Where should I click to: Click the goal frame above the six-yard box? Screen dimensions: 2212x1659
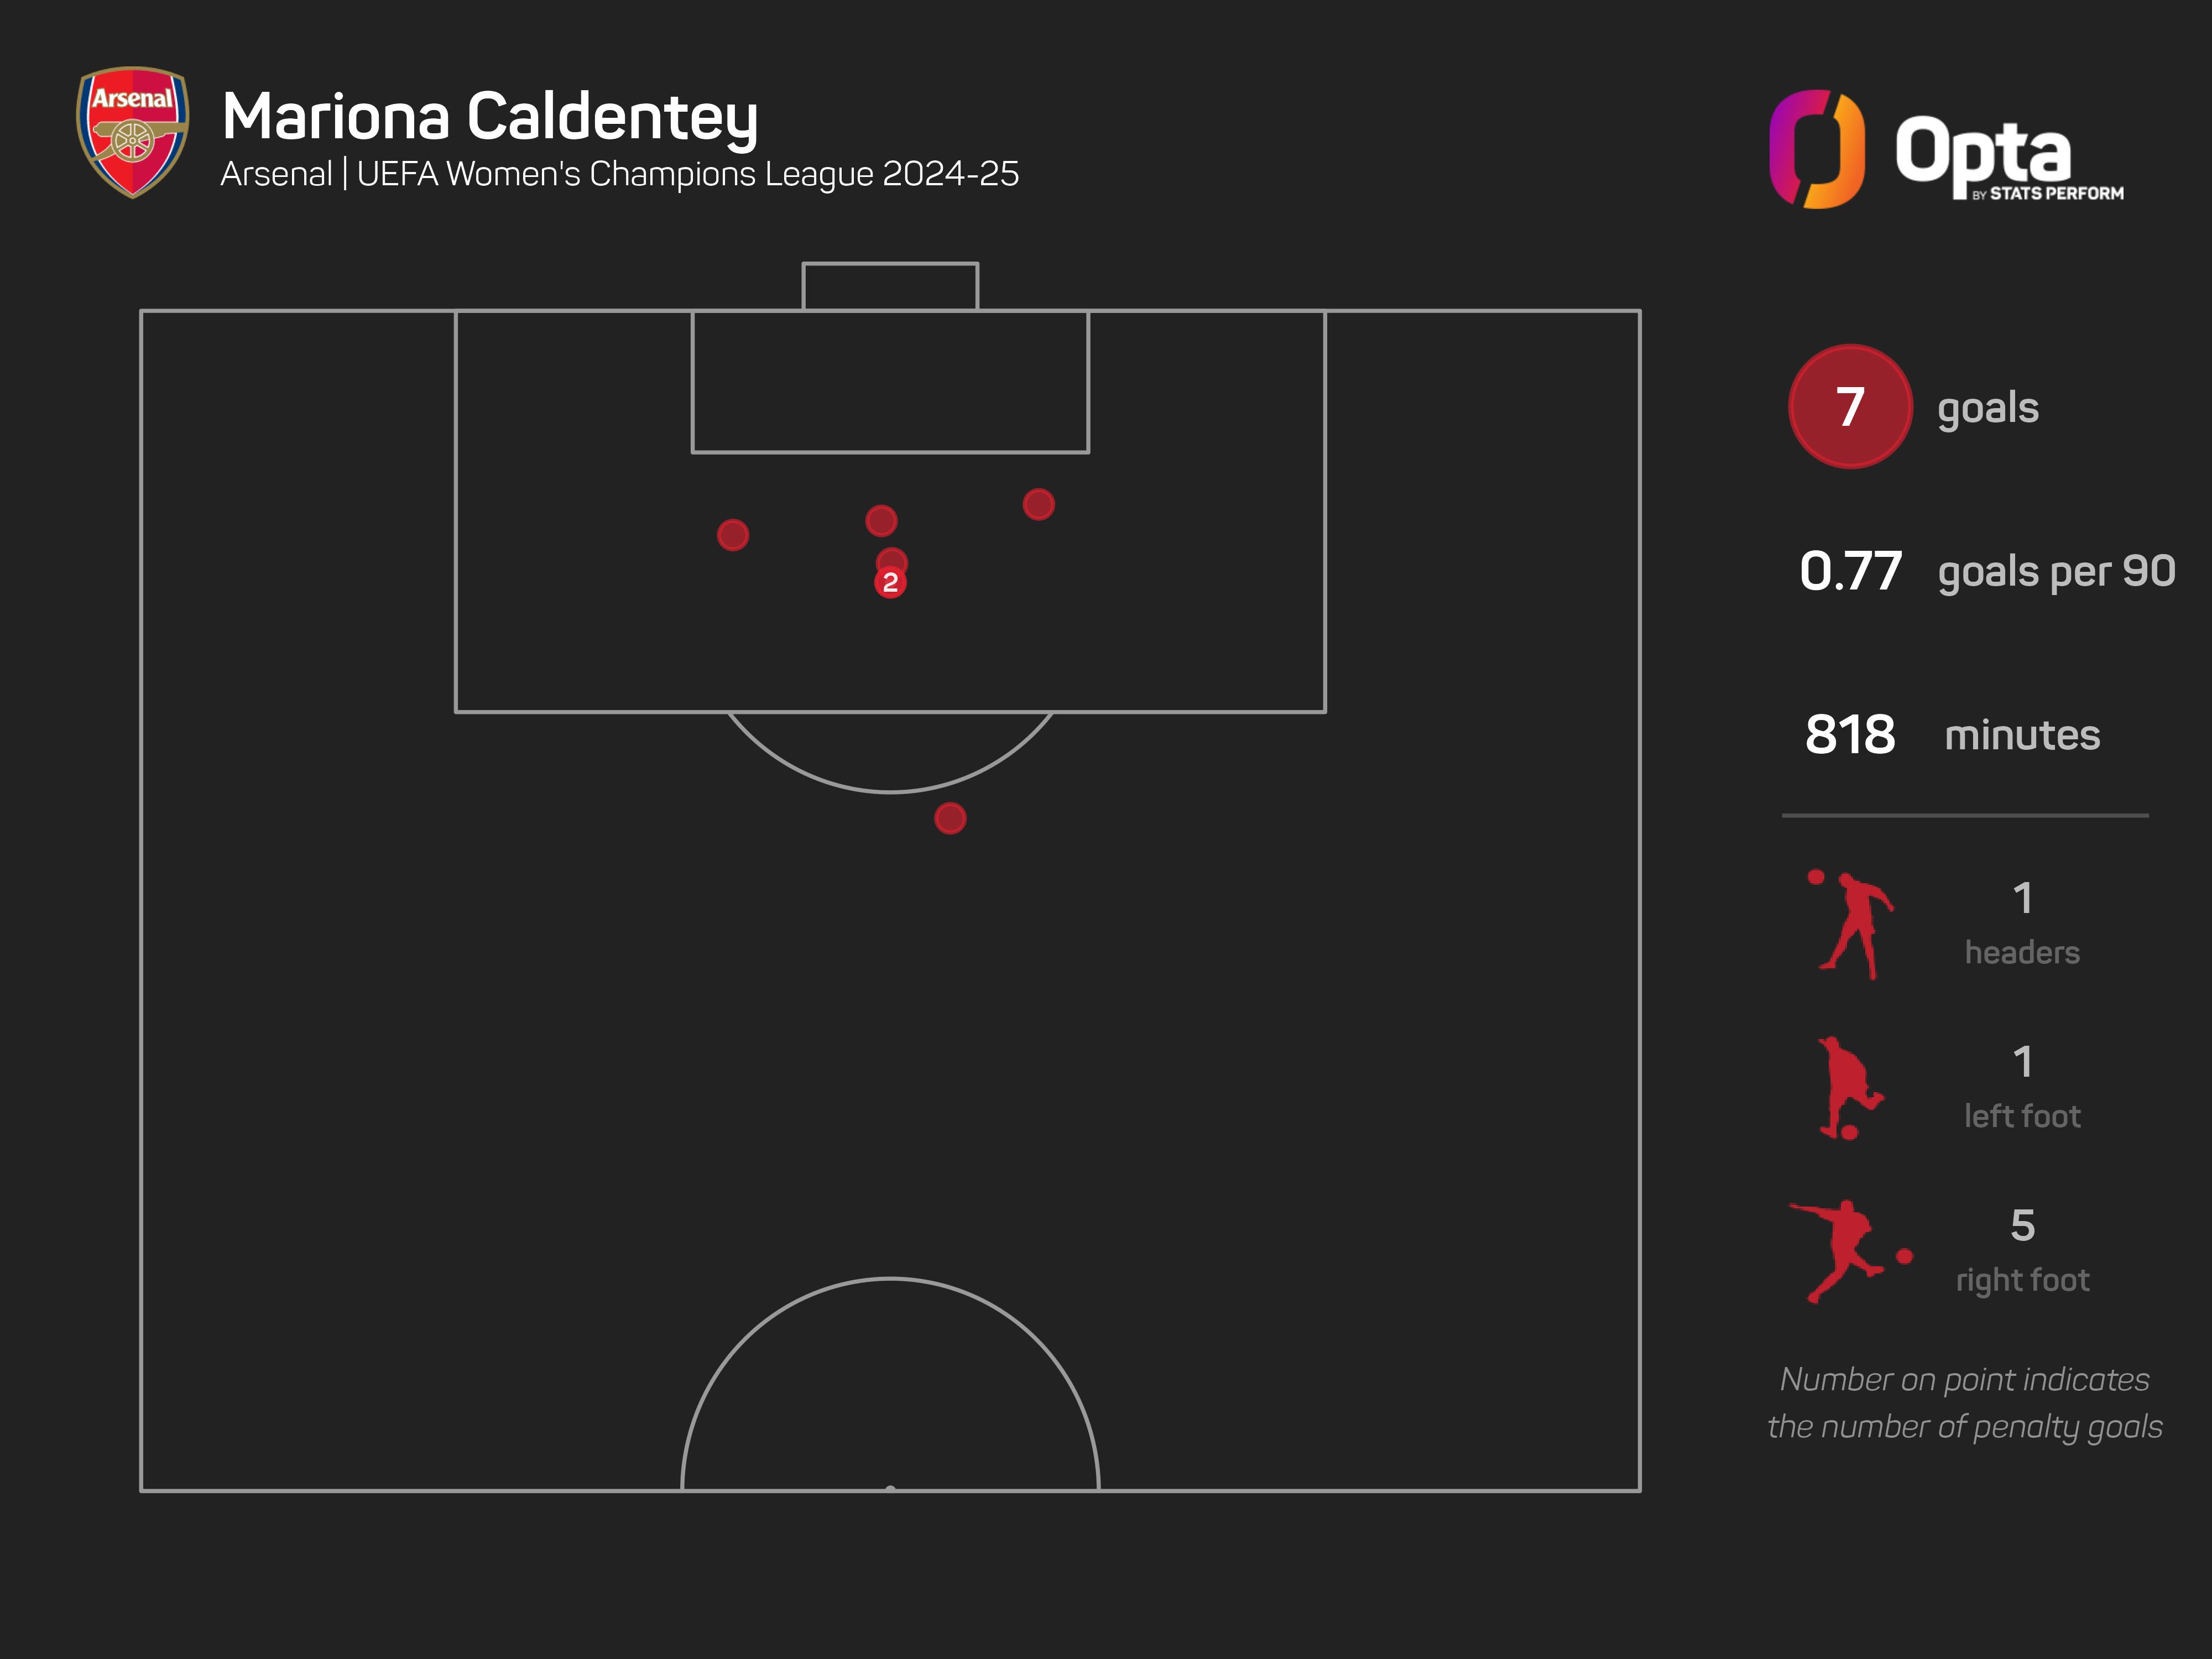coord(890,286)
